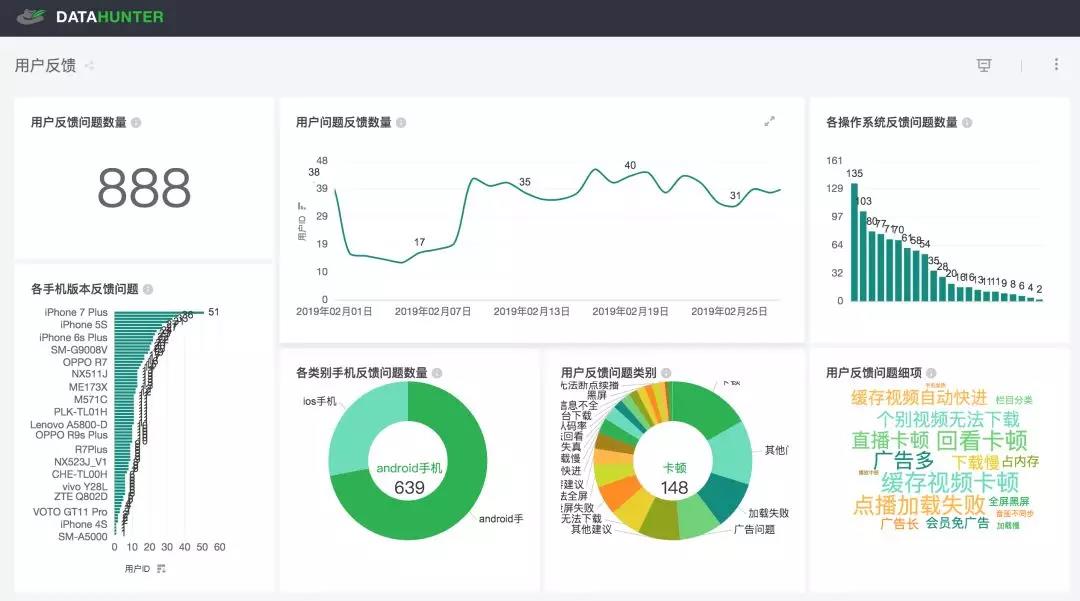Click the tallest bar labeled 135
The height and width of the screenshot is (601, 1080).
point(854,242)
